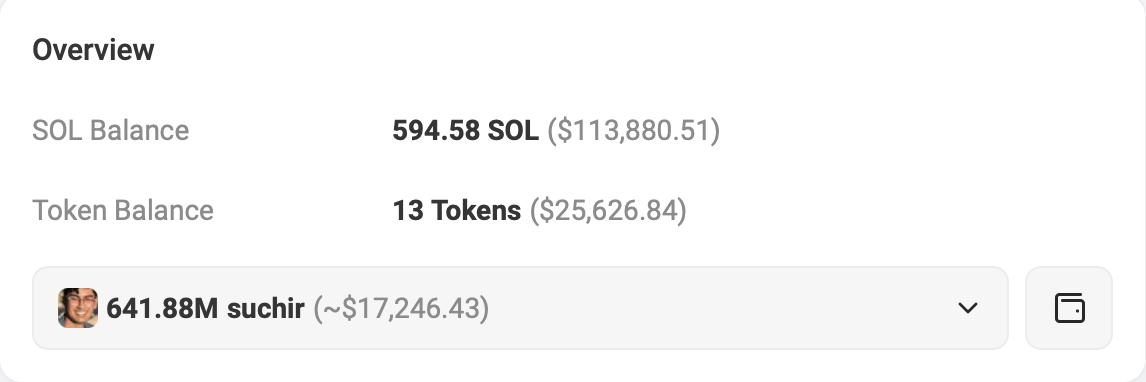Click the Token Balance label

tap(123, 210)
